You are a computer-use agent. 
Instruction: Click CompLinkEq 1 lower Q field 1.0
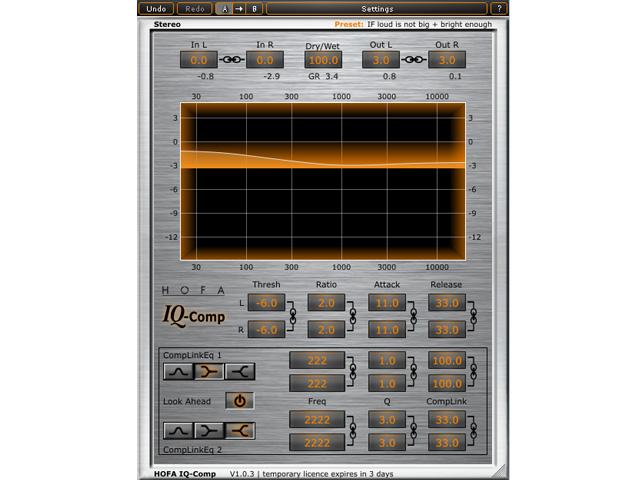tap(387, 384)
